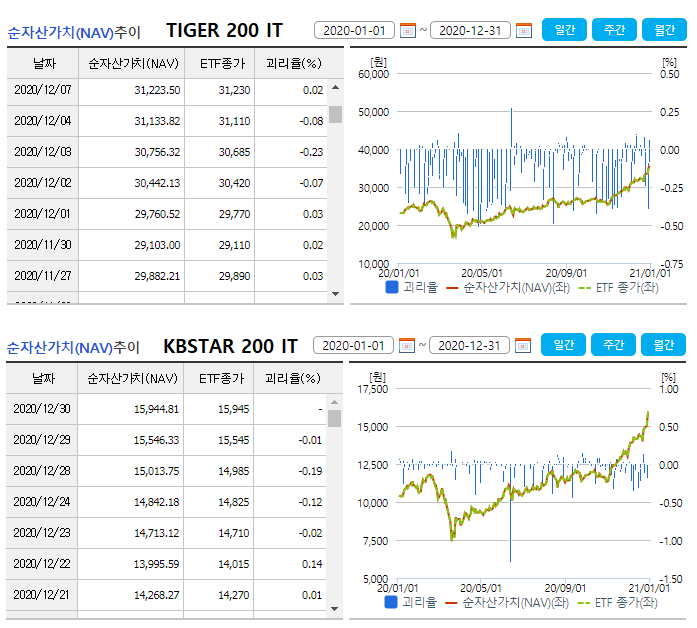Click red 순자산가치(NAV) legend line in TIGER chart
The height and width of the screenshot is (628, 697).
click(x=452, y=288)
